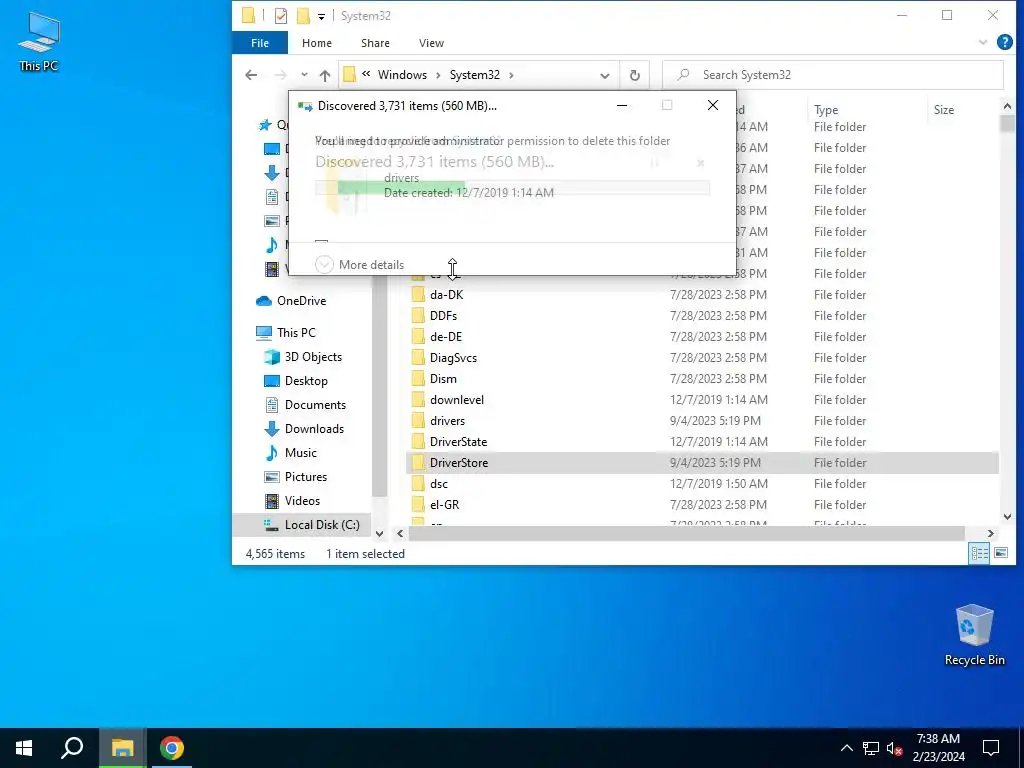
Task: Click the da-DK folder icon
Action: coord(418,295)
